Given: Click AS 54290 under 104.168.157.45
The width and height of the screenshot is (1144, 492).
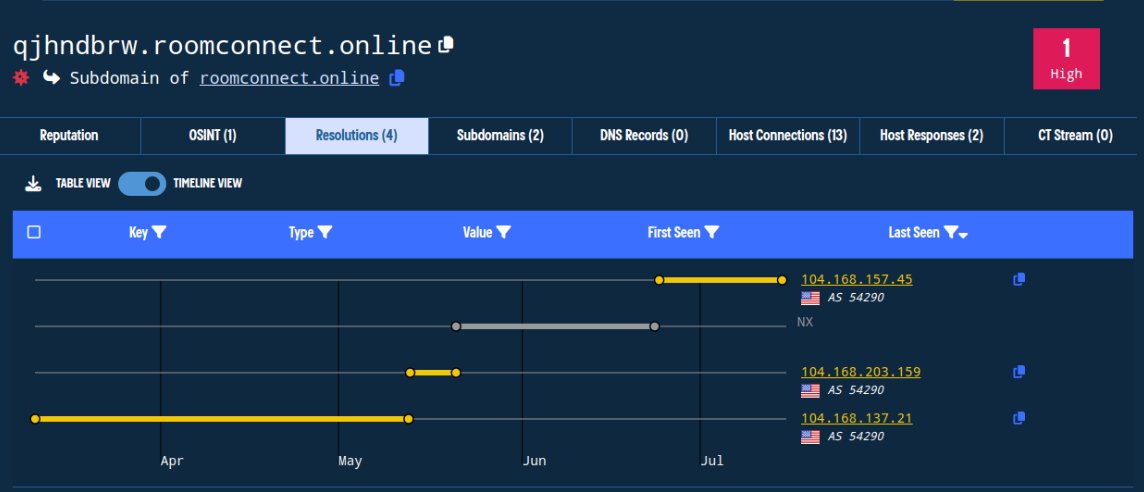Looking at the screenshot, I should (856, 298).
